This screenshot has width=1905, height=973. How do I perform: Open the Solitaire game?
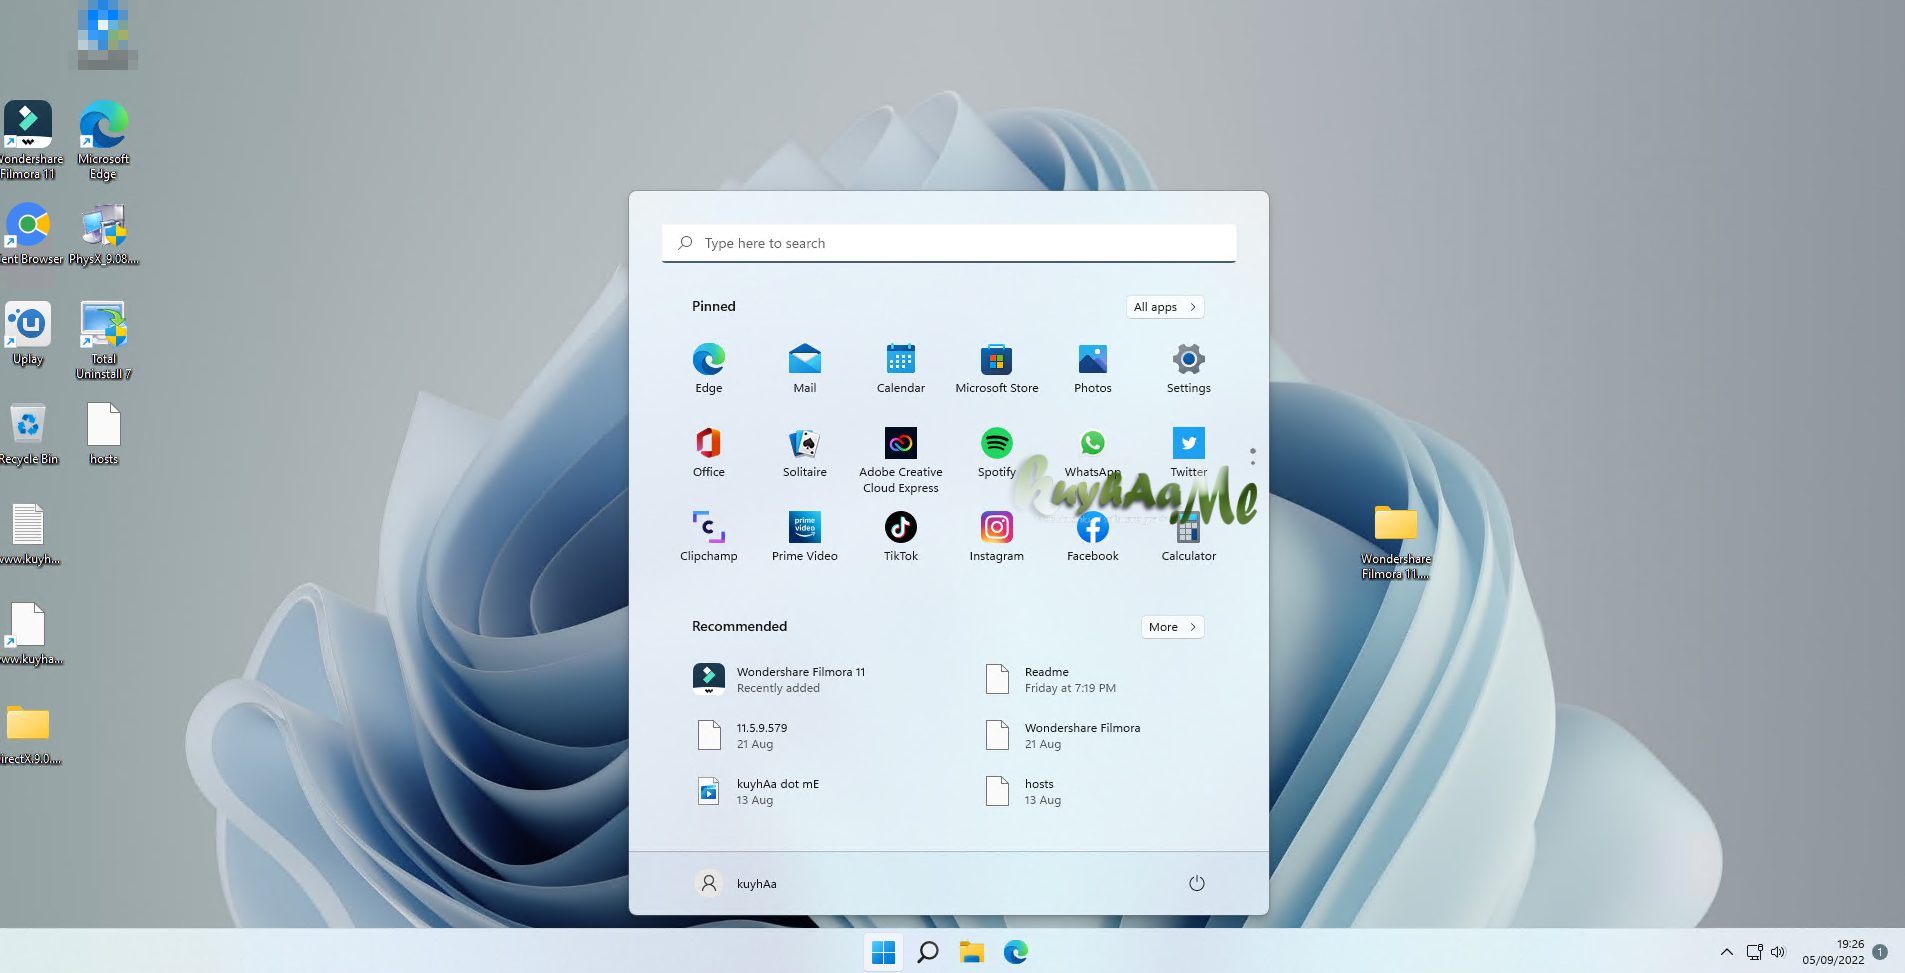pyautogui.click(x=804, y=452)
